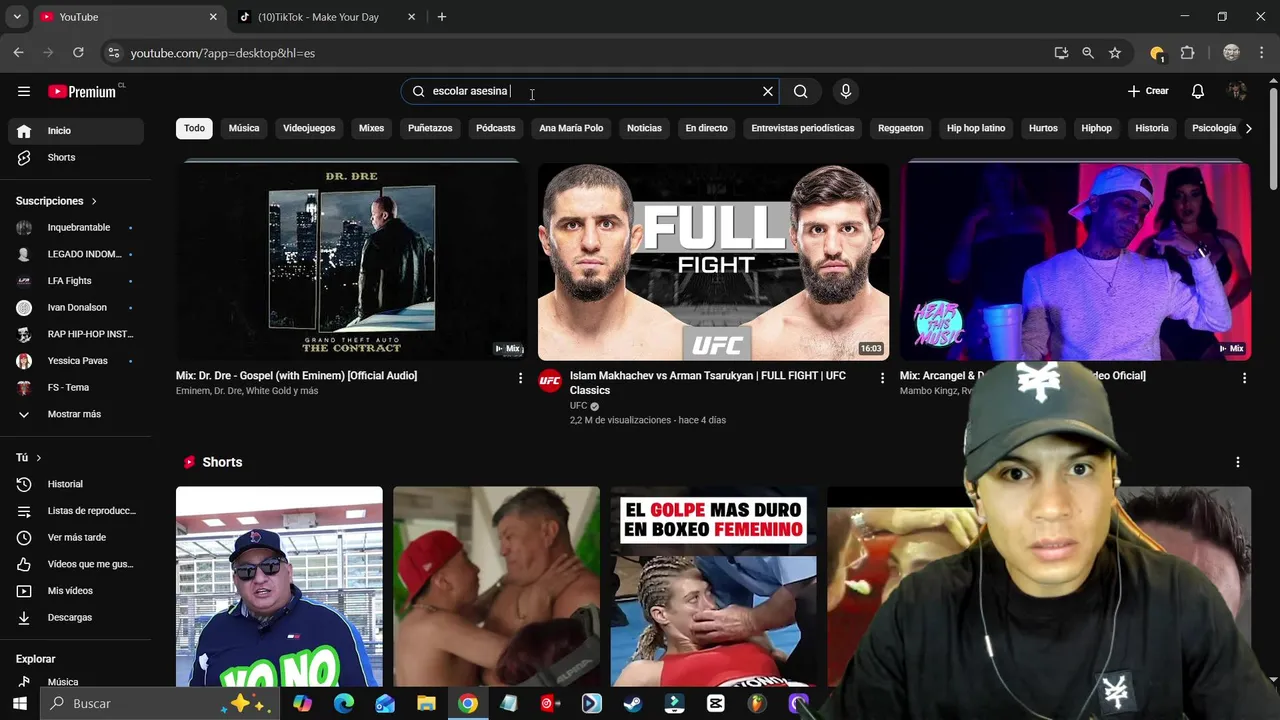Go to Shorts in the sidebar

[76, 157]
